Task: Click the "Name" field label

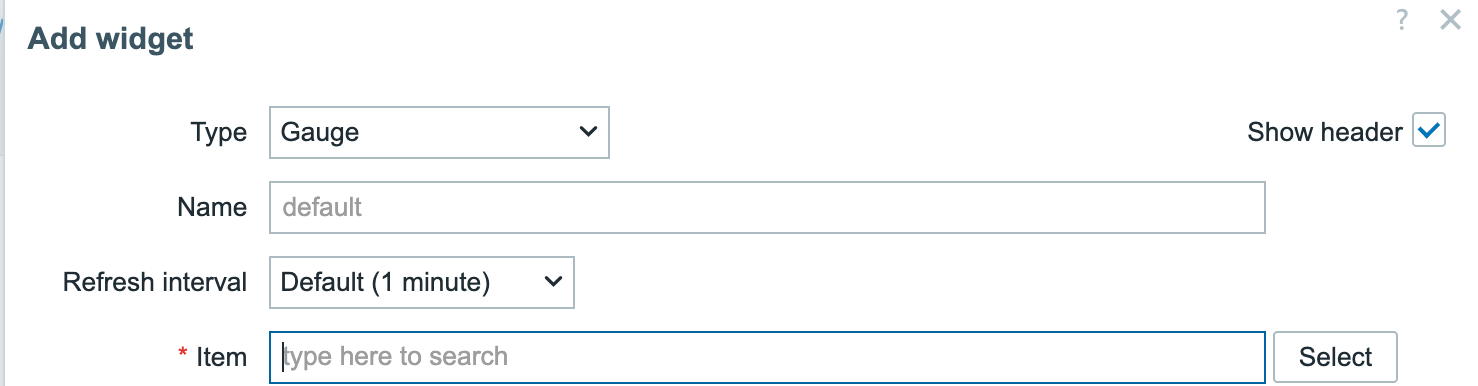Action: (x=212, y=207)
